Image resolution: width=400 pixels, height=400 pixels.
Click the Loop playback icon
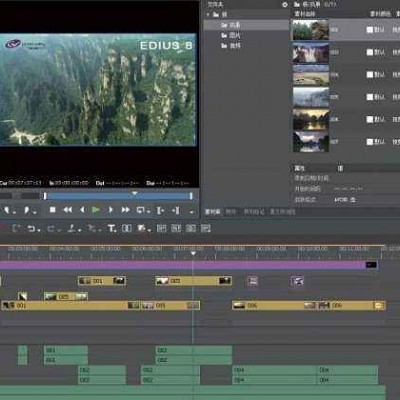coord(140,210)
